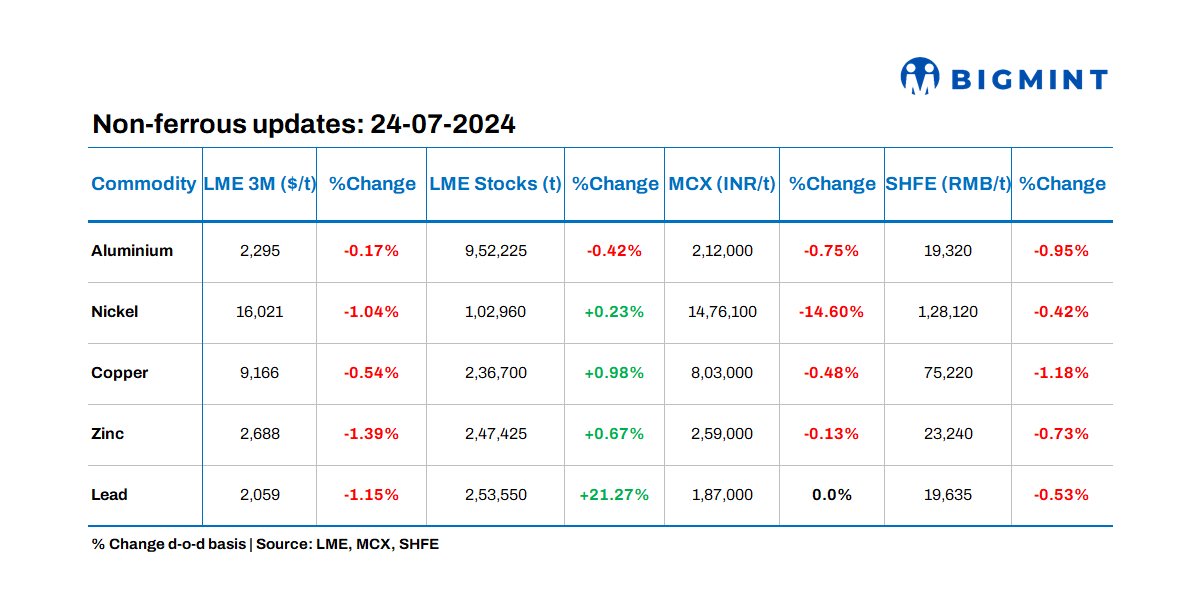
Task: Click Zinc SHFE price 23,240
Action: 944,434
